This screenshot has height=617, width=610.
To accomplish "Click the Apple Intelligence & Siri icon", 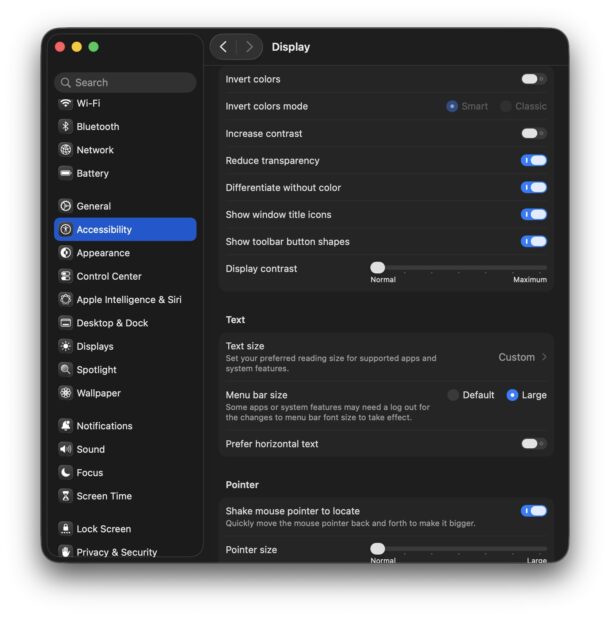I will [66, 299].
